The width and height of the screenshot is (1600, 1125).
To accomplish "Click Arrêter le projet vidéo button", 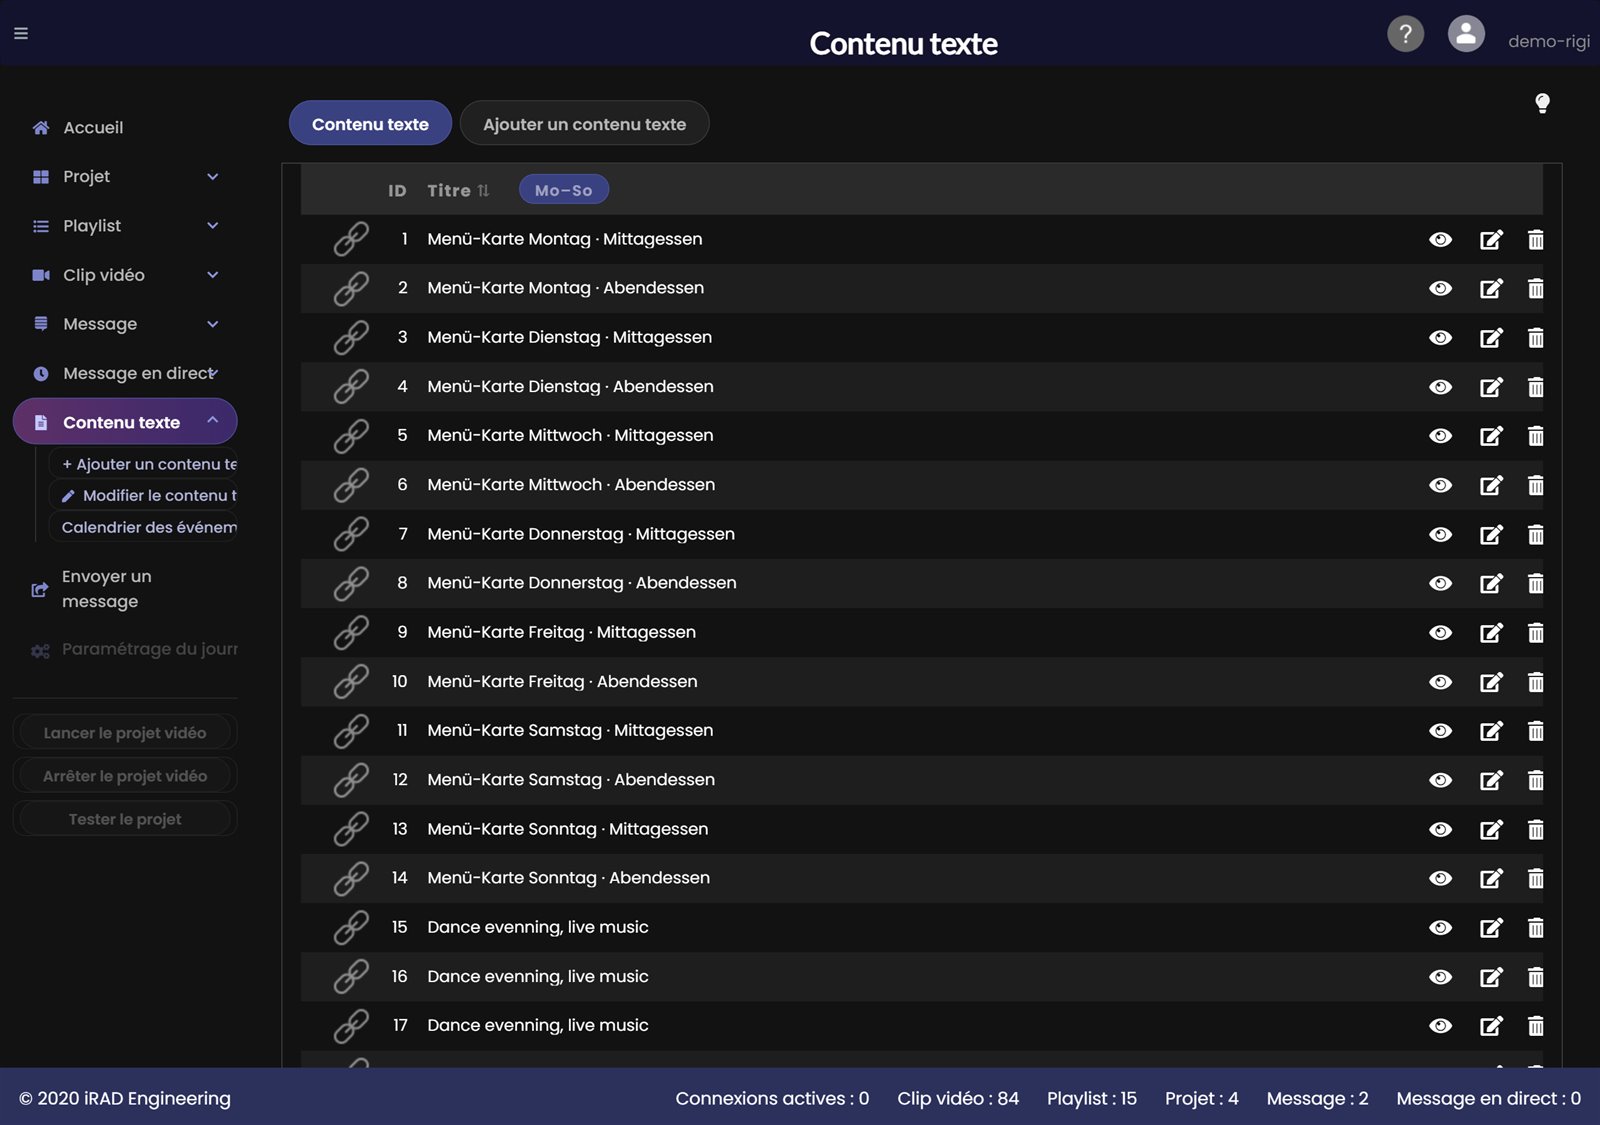I will (125, 776).
